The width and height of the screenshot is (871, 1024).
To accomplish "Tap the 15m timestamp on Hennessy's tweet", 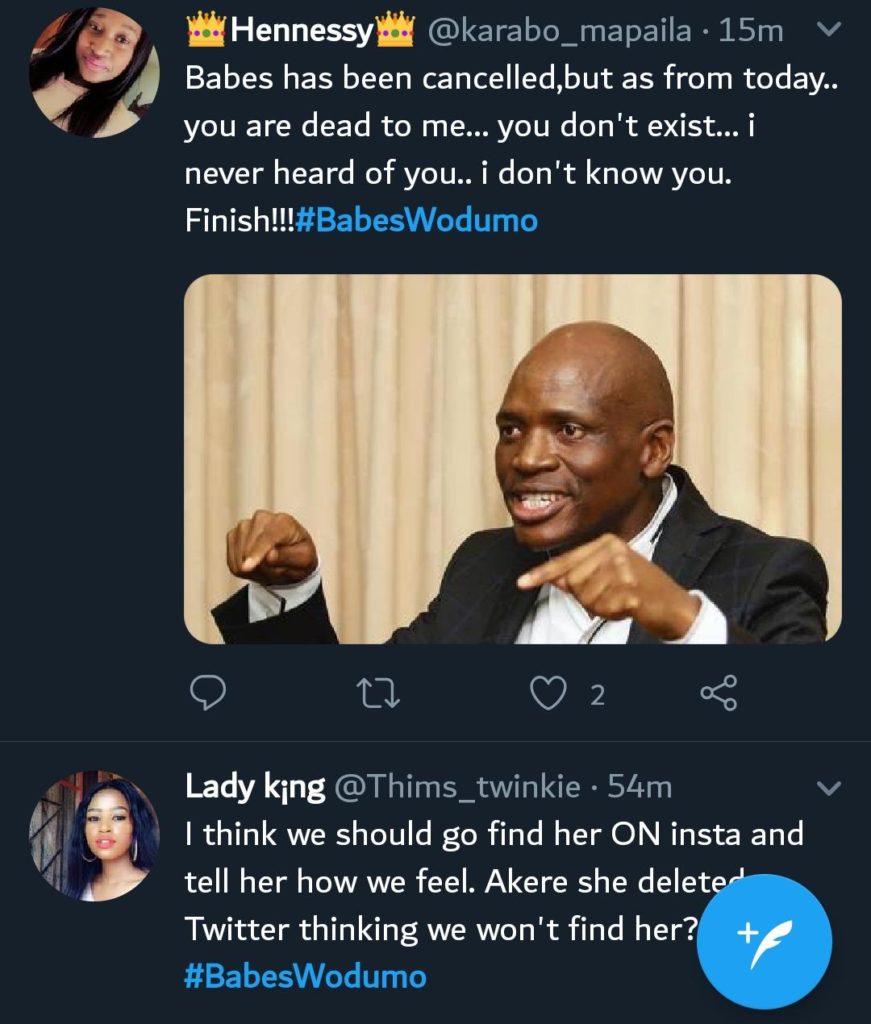I will (751, 33).
